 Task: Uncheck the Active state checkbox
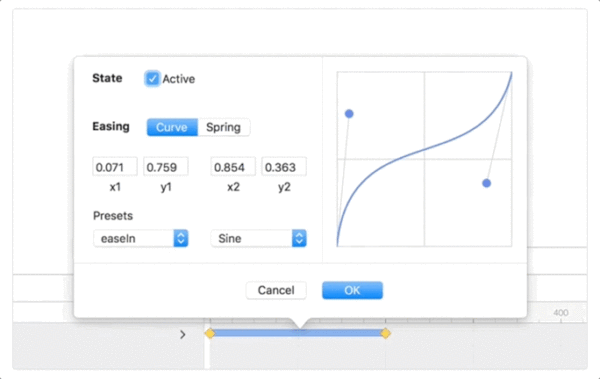tap(152, 79)
